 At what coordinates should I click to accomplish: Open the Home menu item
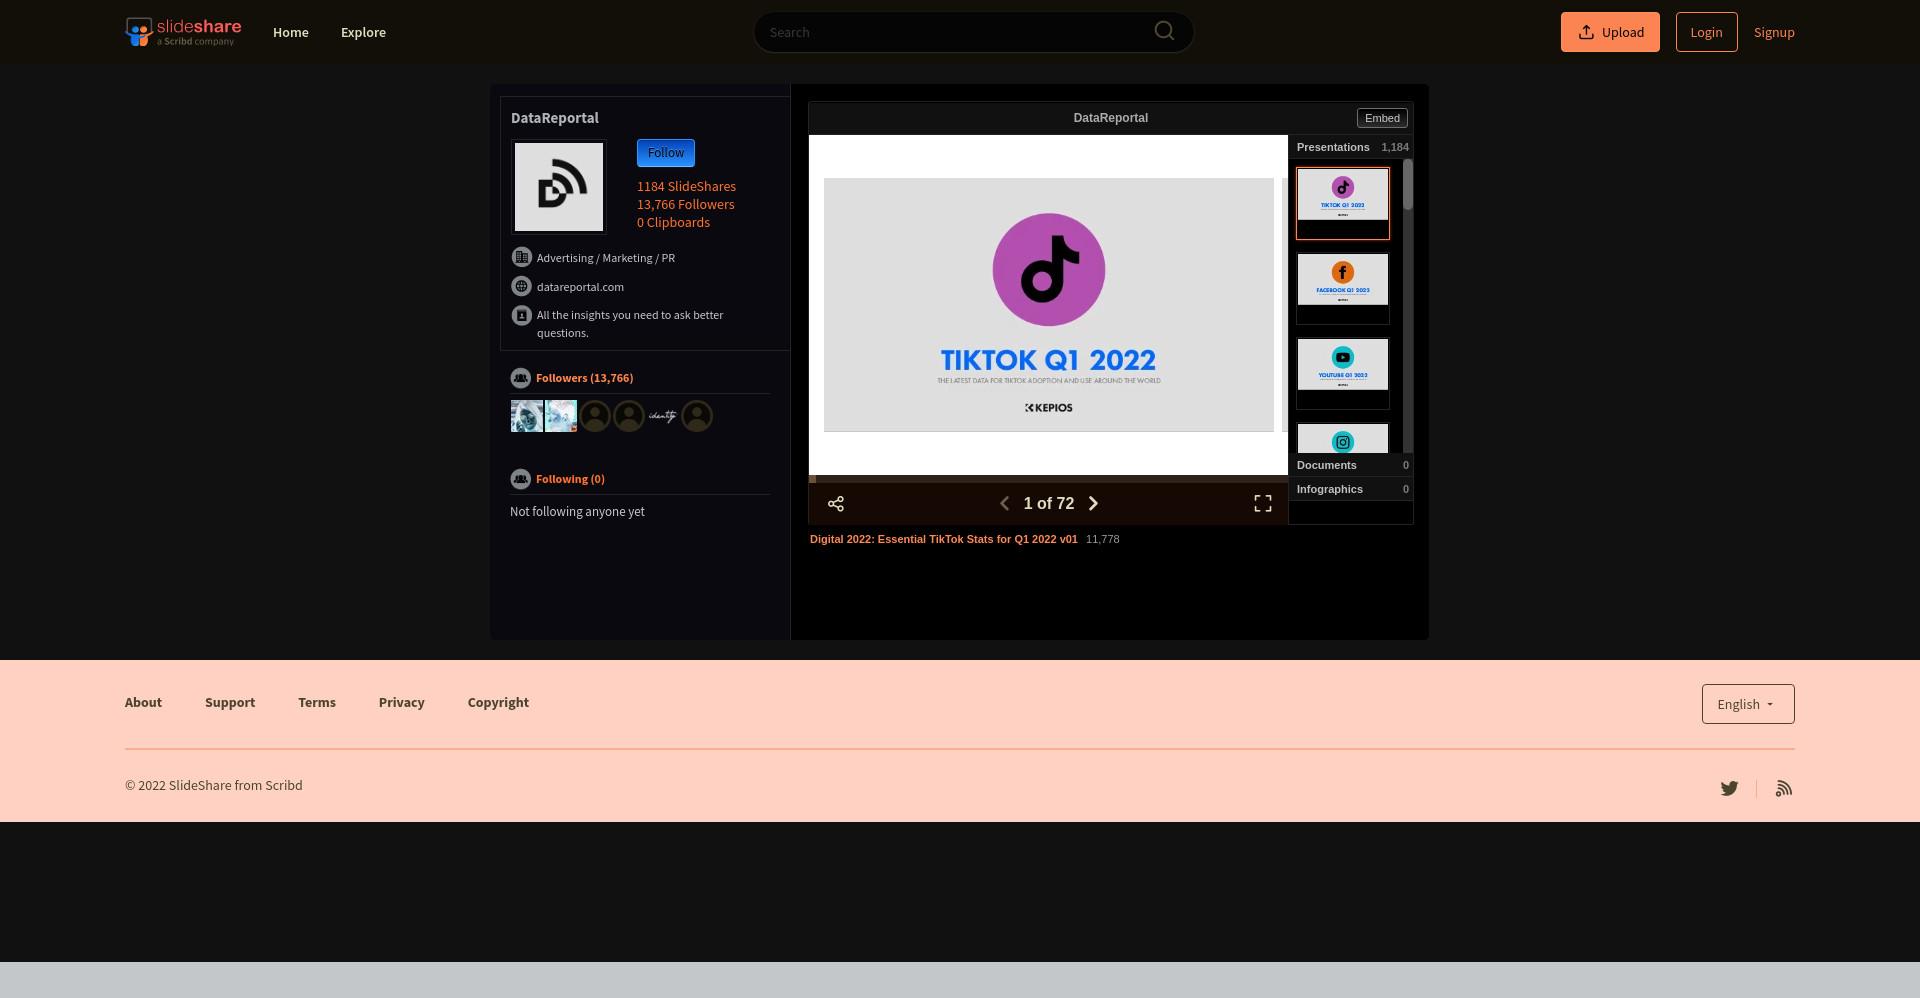(x=290, y=32)
